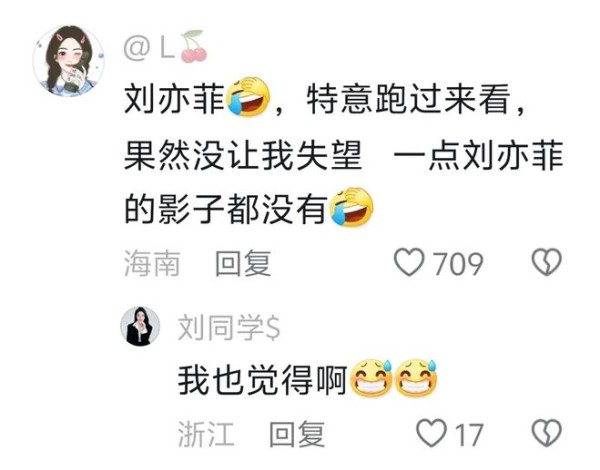Screen dimensions: 600x470
Task: Tap the 709 like count
Action: (458, 264)
